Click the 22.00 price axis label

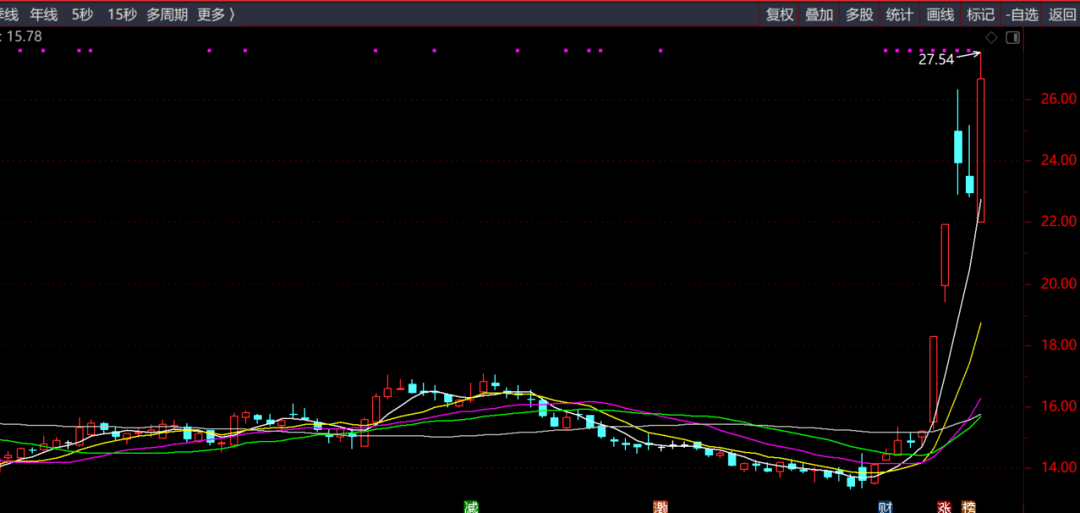[1059, 222]
